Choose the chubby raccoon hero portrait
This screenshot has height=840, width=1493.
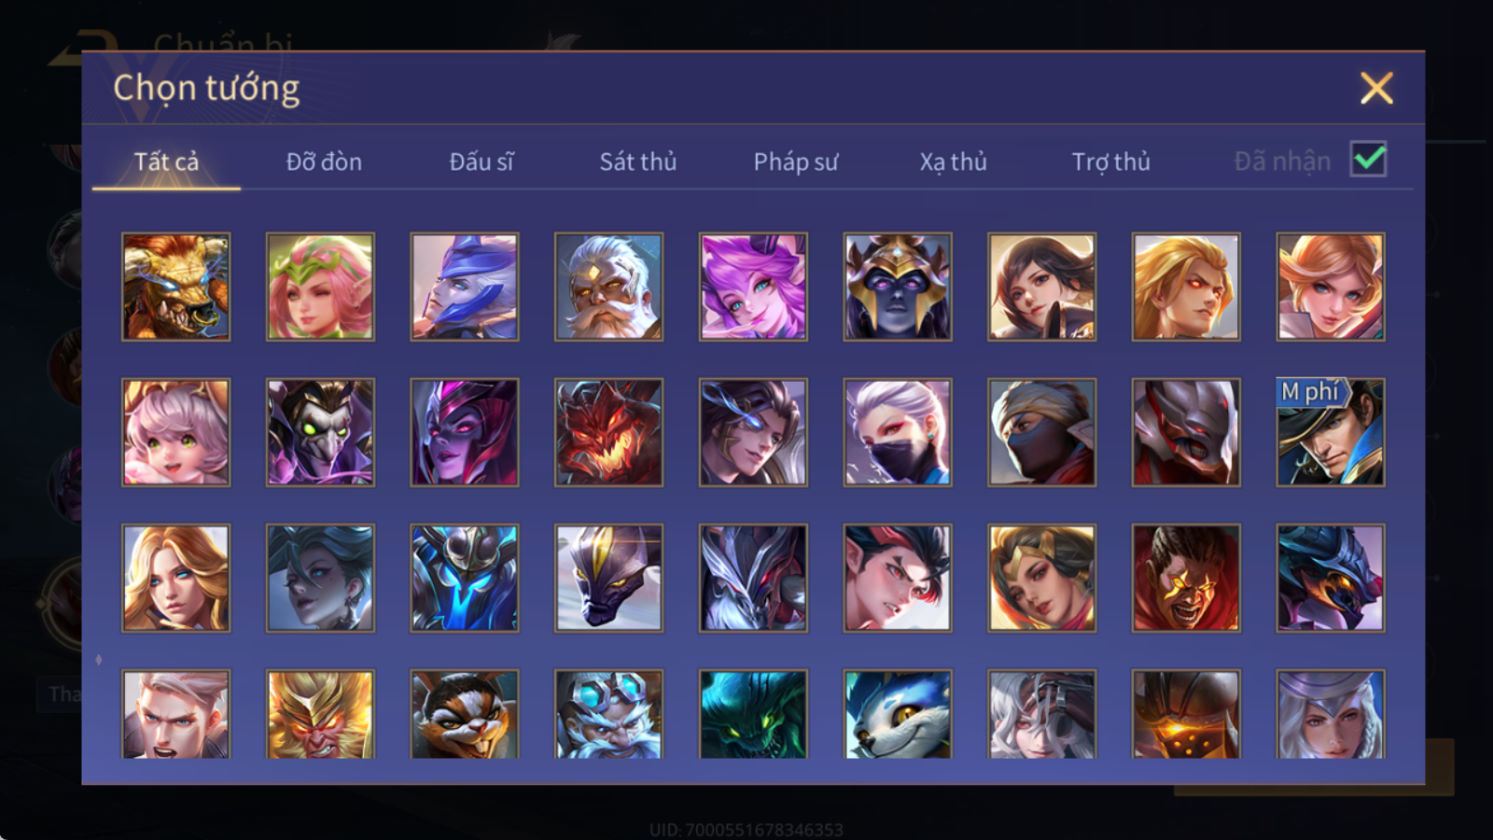pyautogui.click(x=465, y=714)
